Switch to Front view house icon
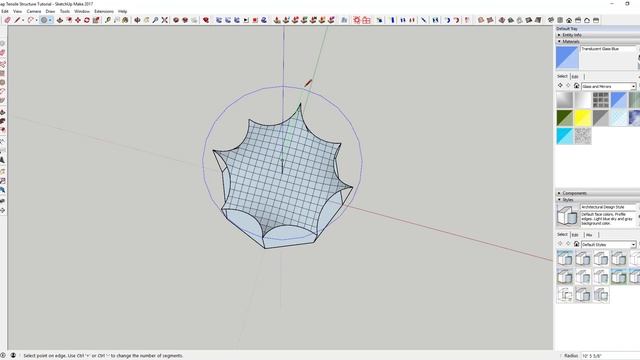This screenshot has width=640, height=360. (569, 20)
